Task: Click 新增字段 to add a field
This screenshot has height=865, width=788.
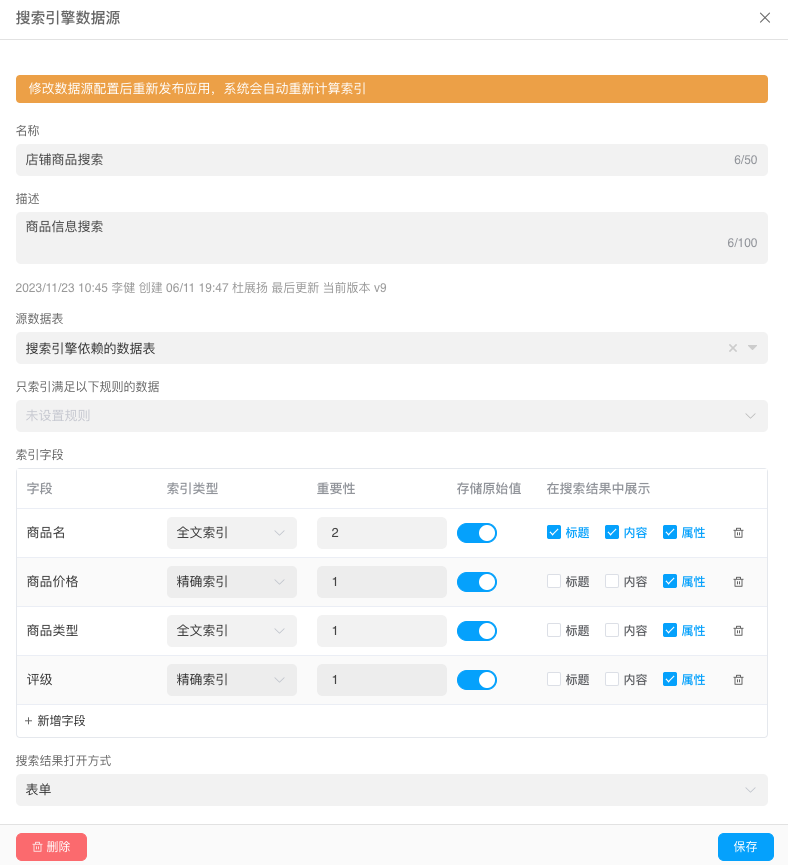Action: coord(55,721)
